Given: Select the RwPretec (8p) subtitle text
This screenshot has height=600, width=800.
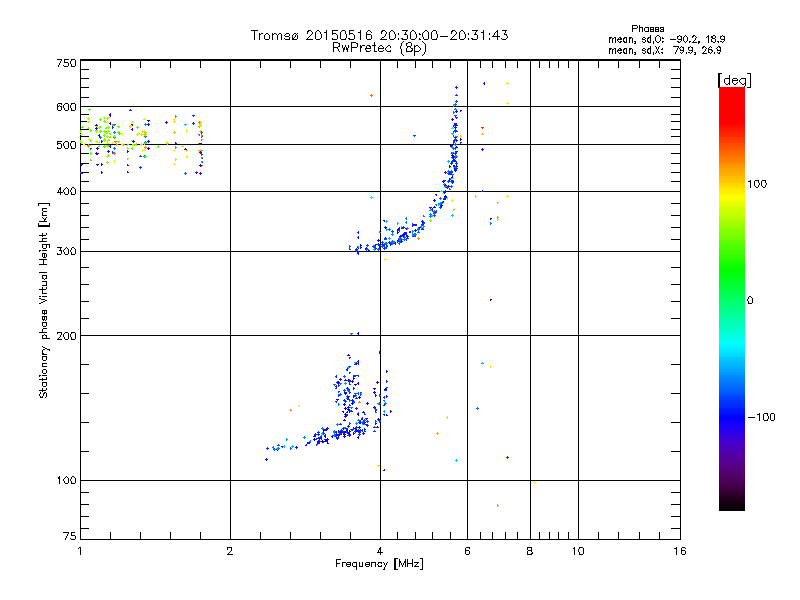Looking at the screenshot, I should tap(379, 47).
